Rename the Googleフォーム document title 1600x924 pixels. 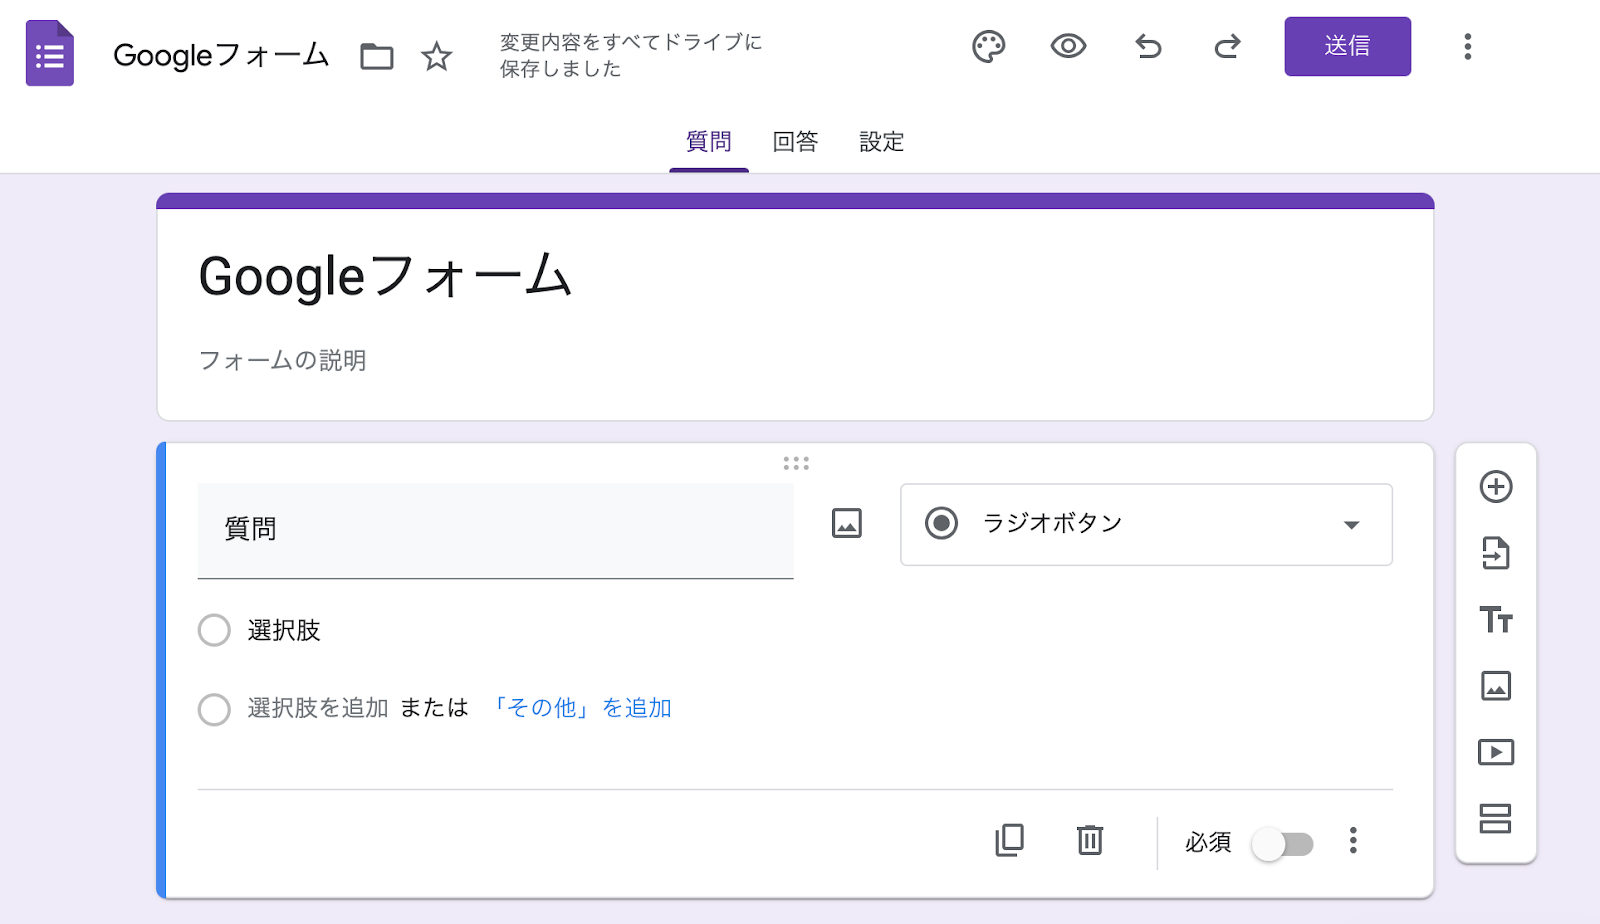pos(221,55)
